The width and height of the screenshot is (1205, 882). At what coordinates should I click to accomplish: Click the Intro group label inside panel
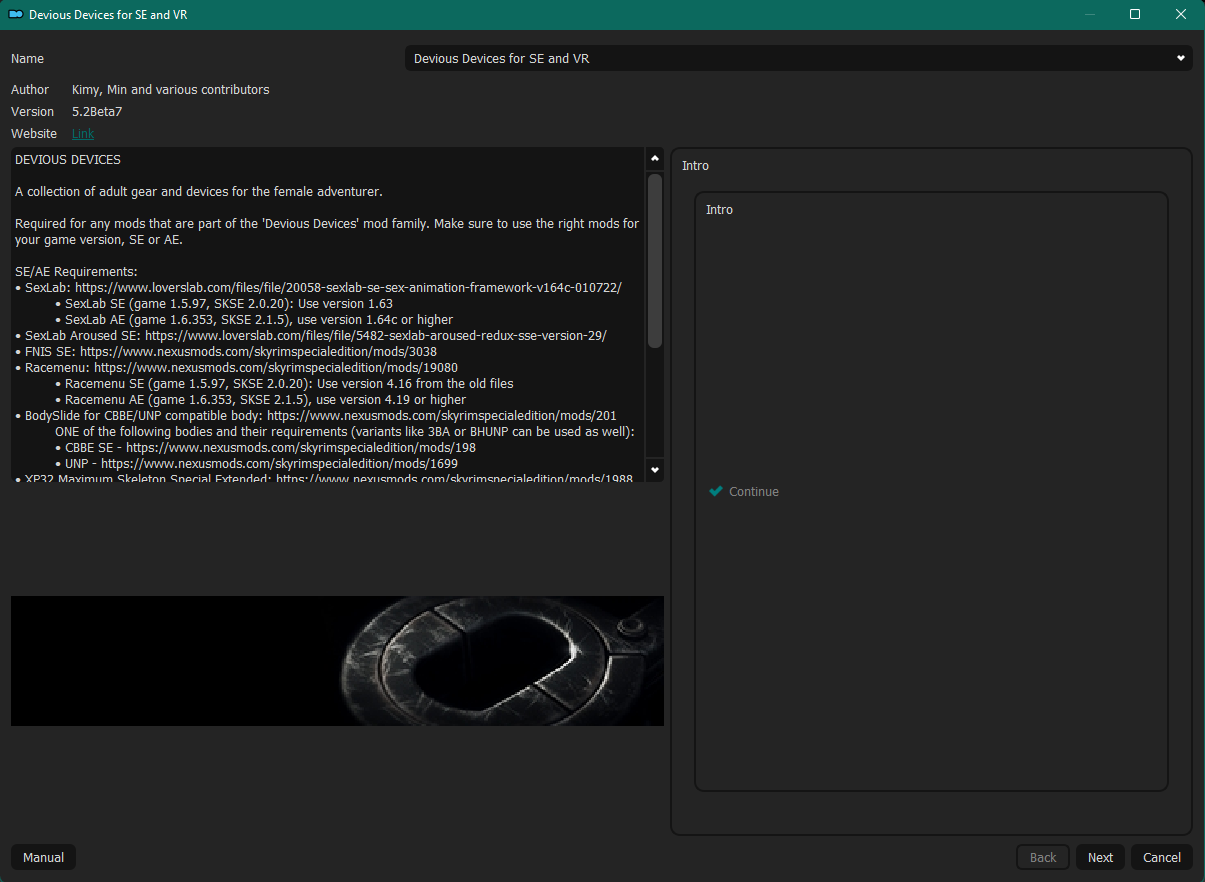(719, 210)
